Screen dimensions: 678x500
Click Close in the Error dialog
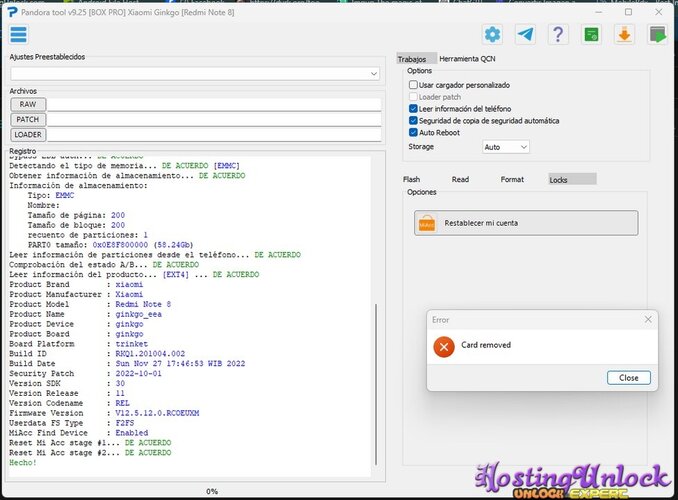629,378
